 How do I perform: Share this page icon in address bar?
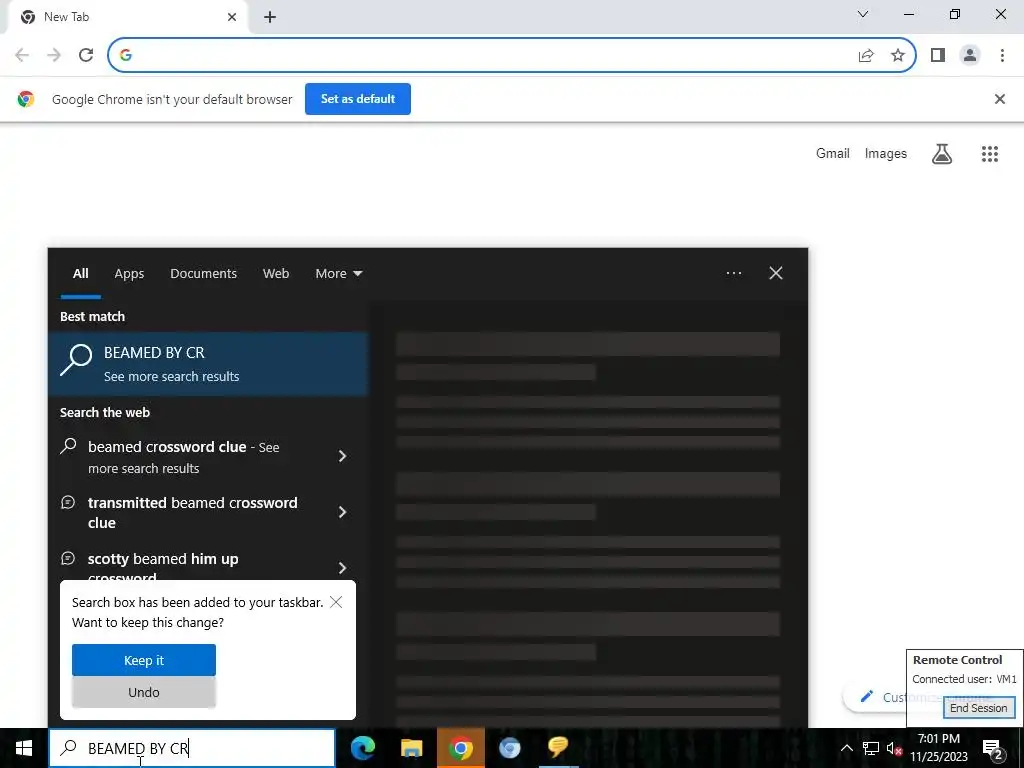[866, 55]
